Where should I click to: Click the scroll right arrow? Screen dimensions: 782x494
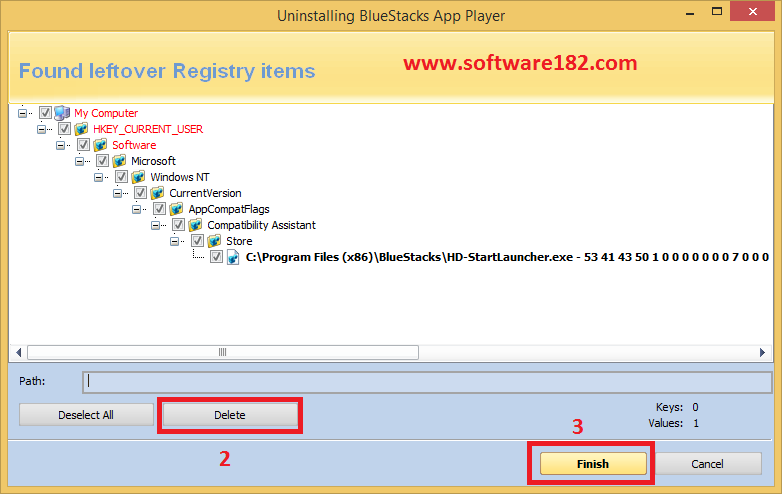pos(762,352)
